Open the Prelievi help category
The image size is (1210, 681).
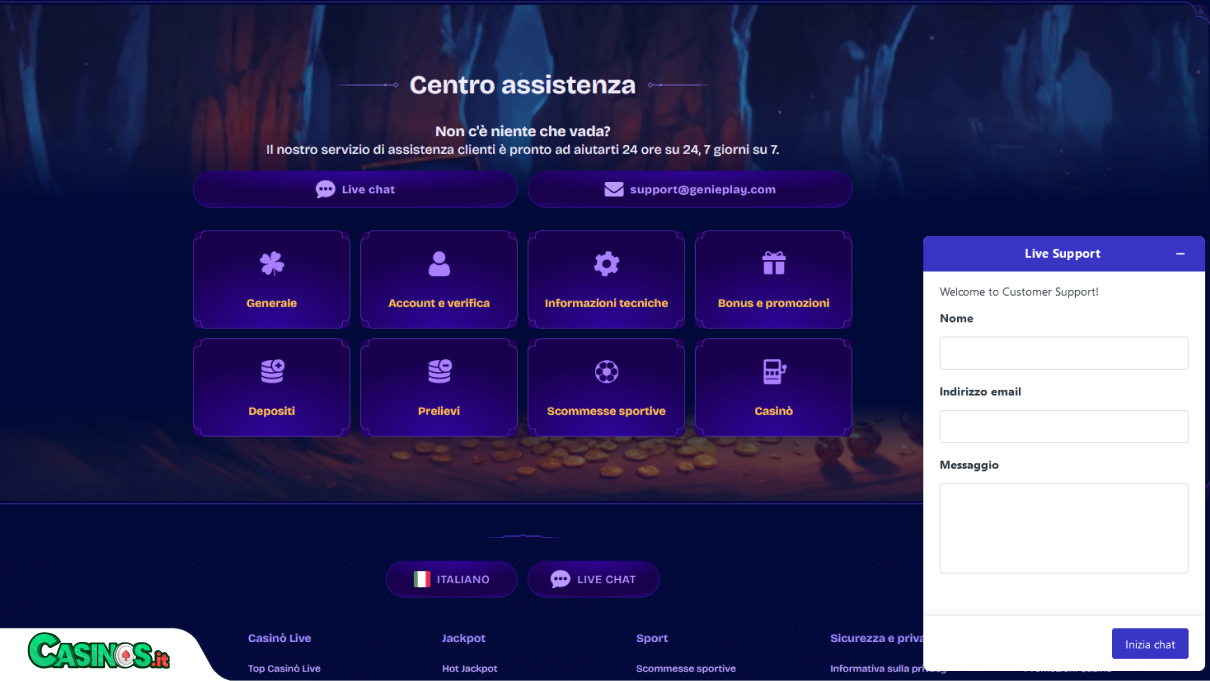pyautogui.click(x=439, y=388)
